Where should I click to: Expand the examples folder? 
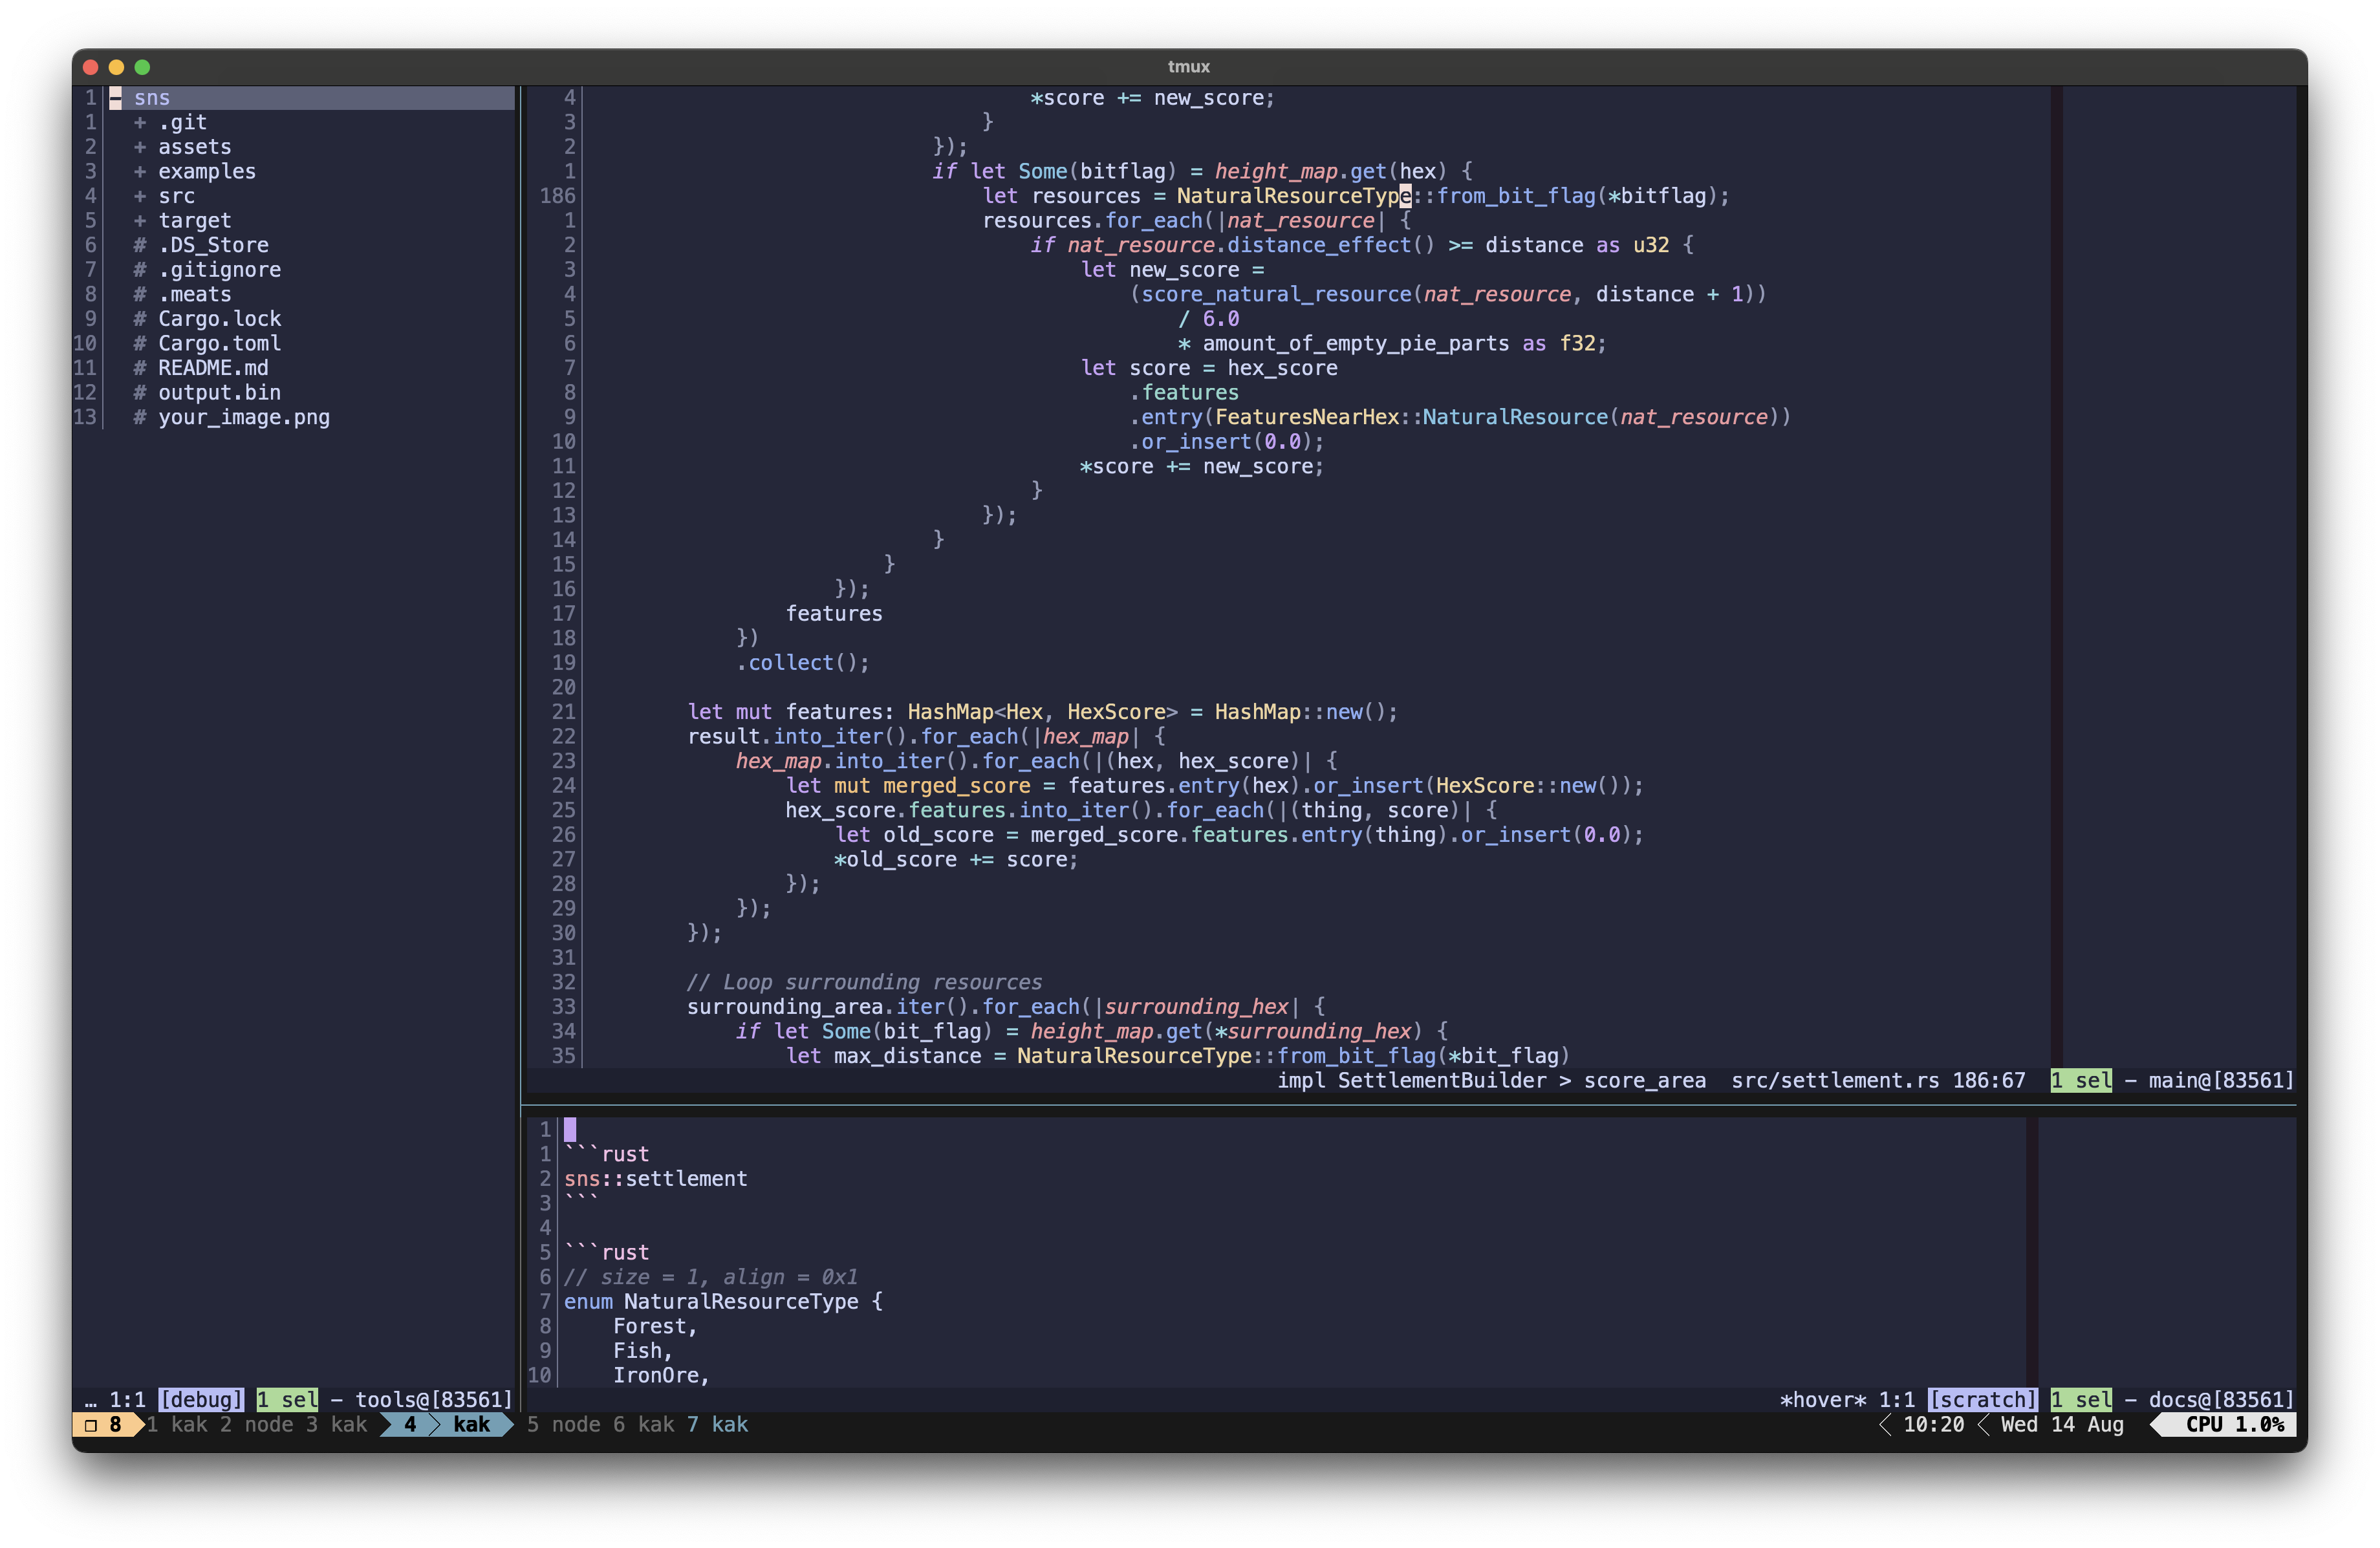(x=140, y=172)
